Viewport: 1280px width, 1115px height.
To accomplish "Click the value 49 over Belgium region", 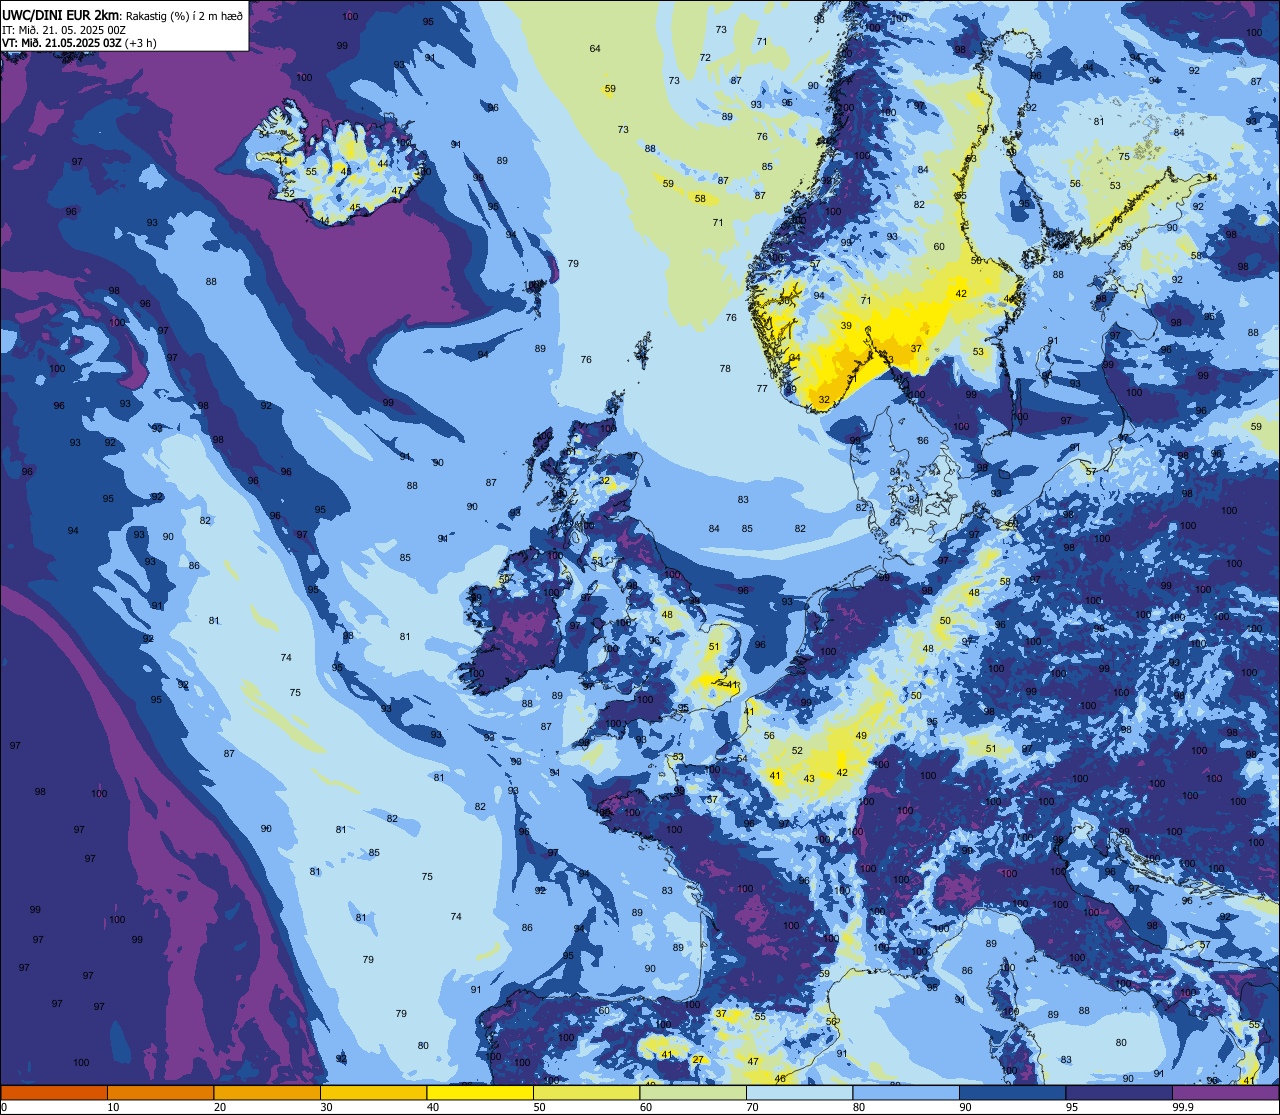I will pyautogui.click(x=861, y=735).
